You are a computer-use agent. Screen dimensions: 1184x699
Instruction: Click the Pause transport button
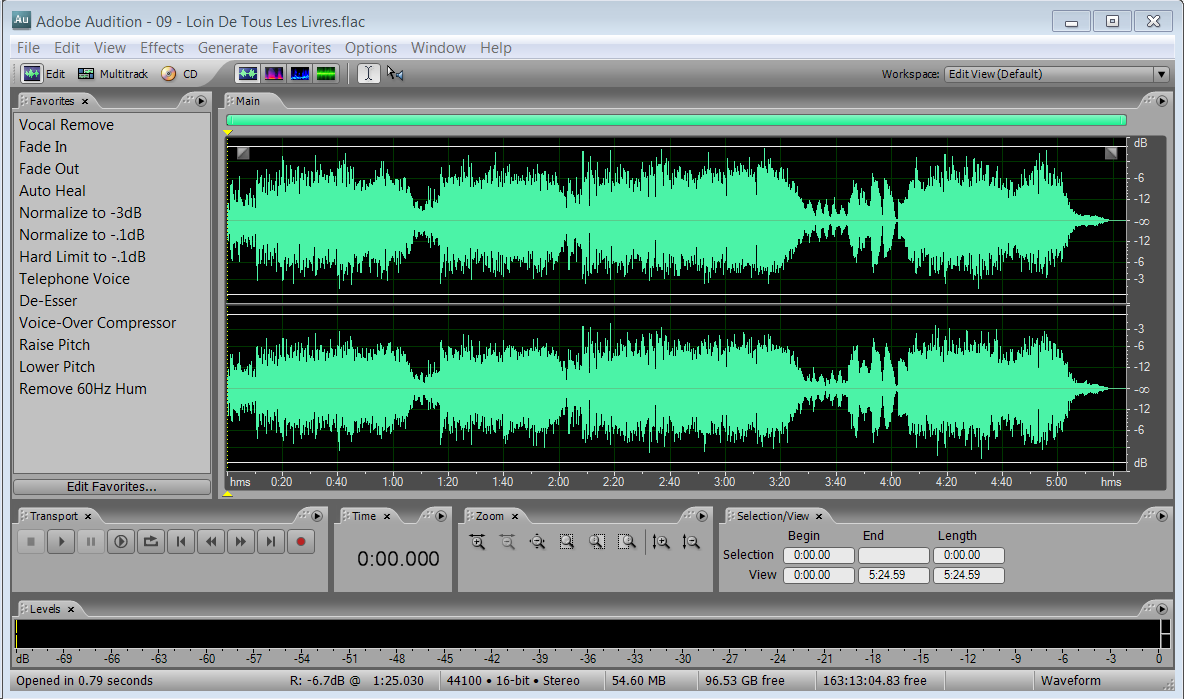[x=91, y=541]
